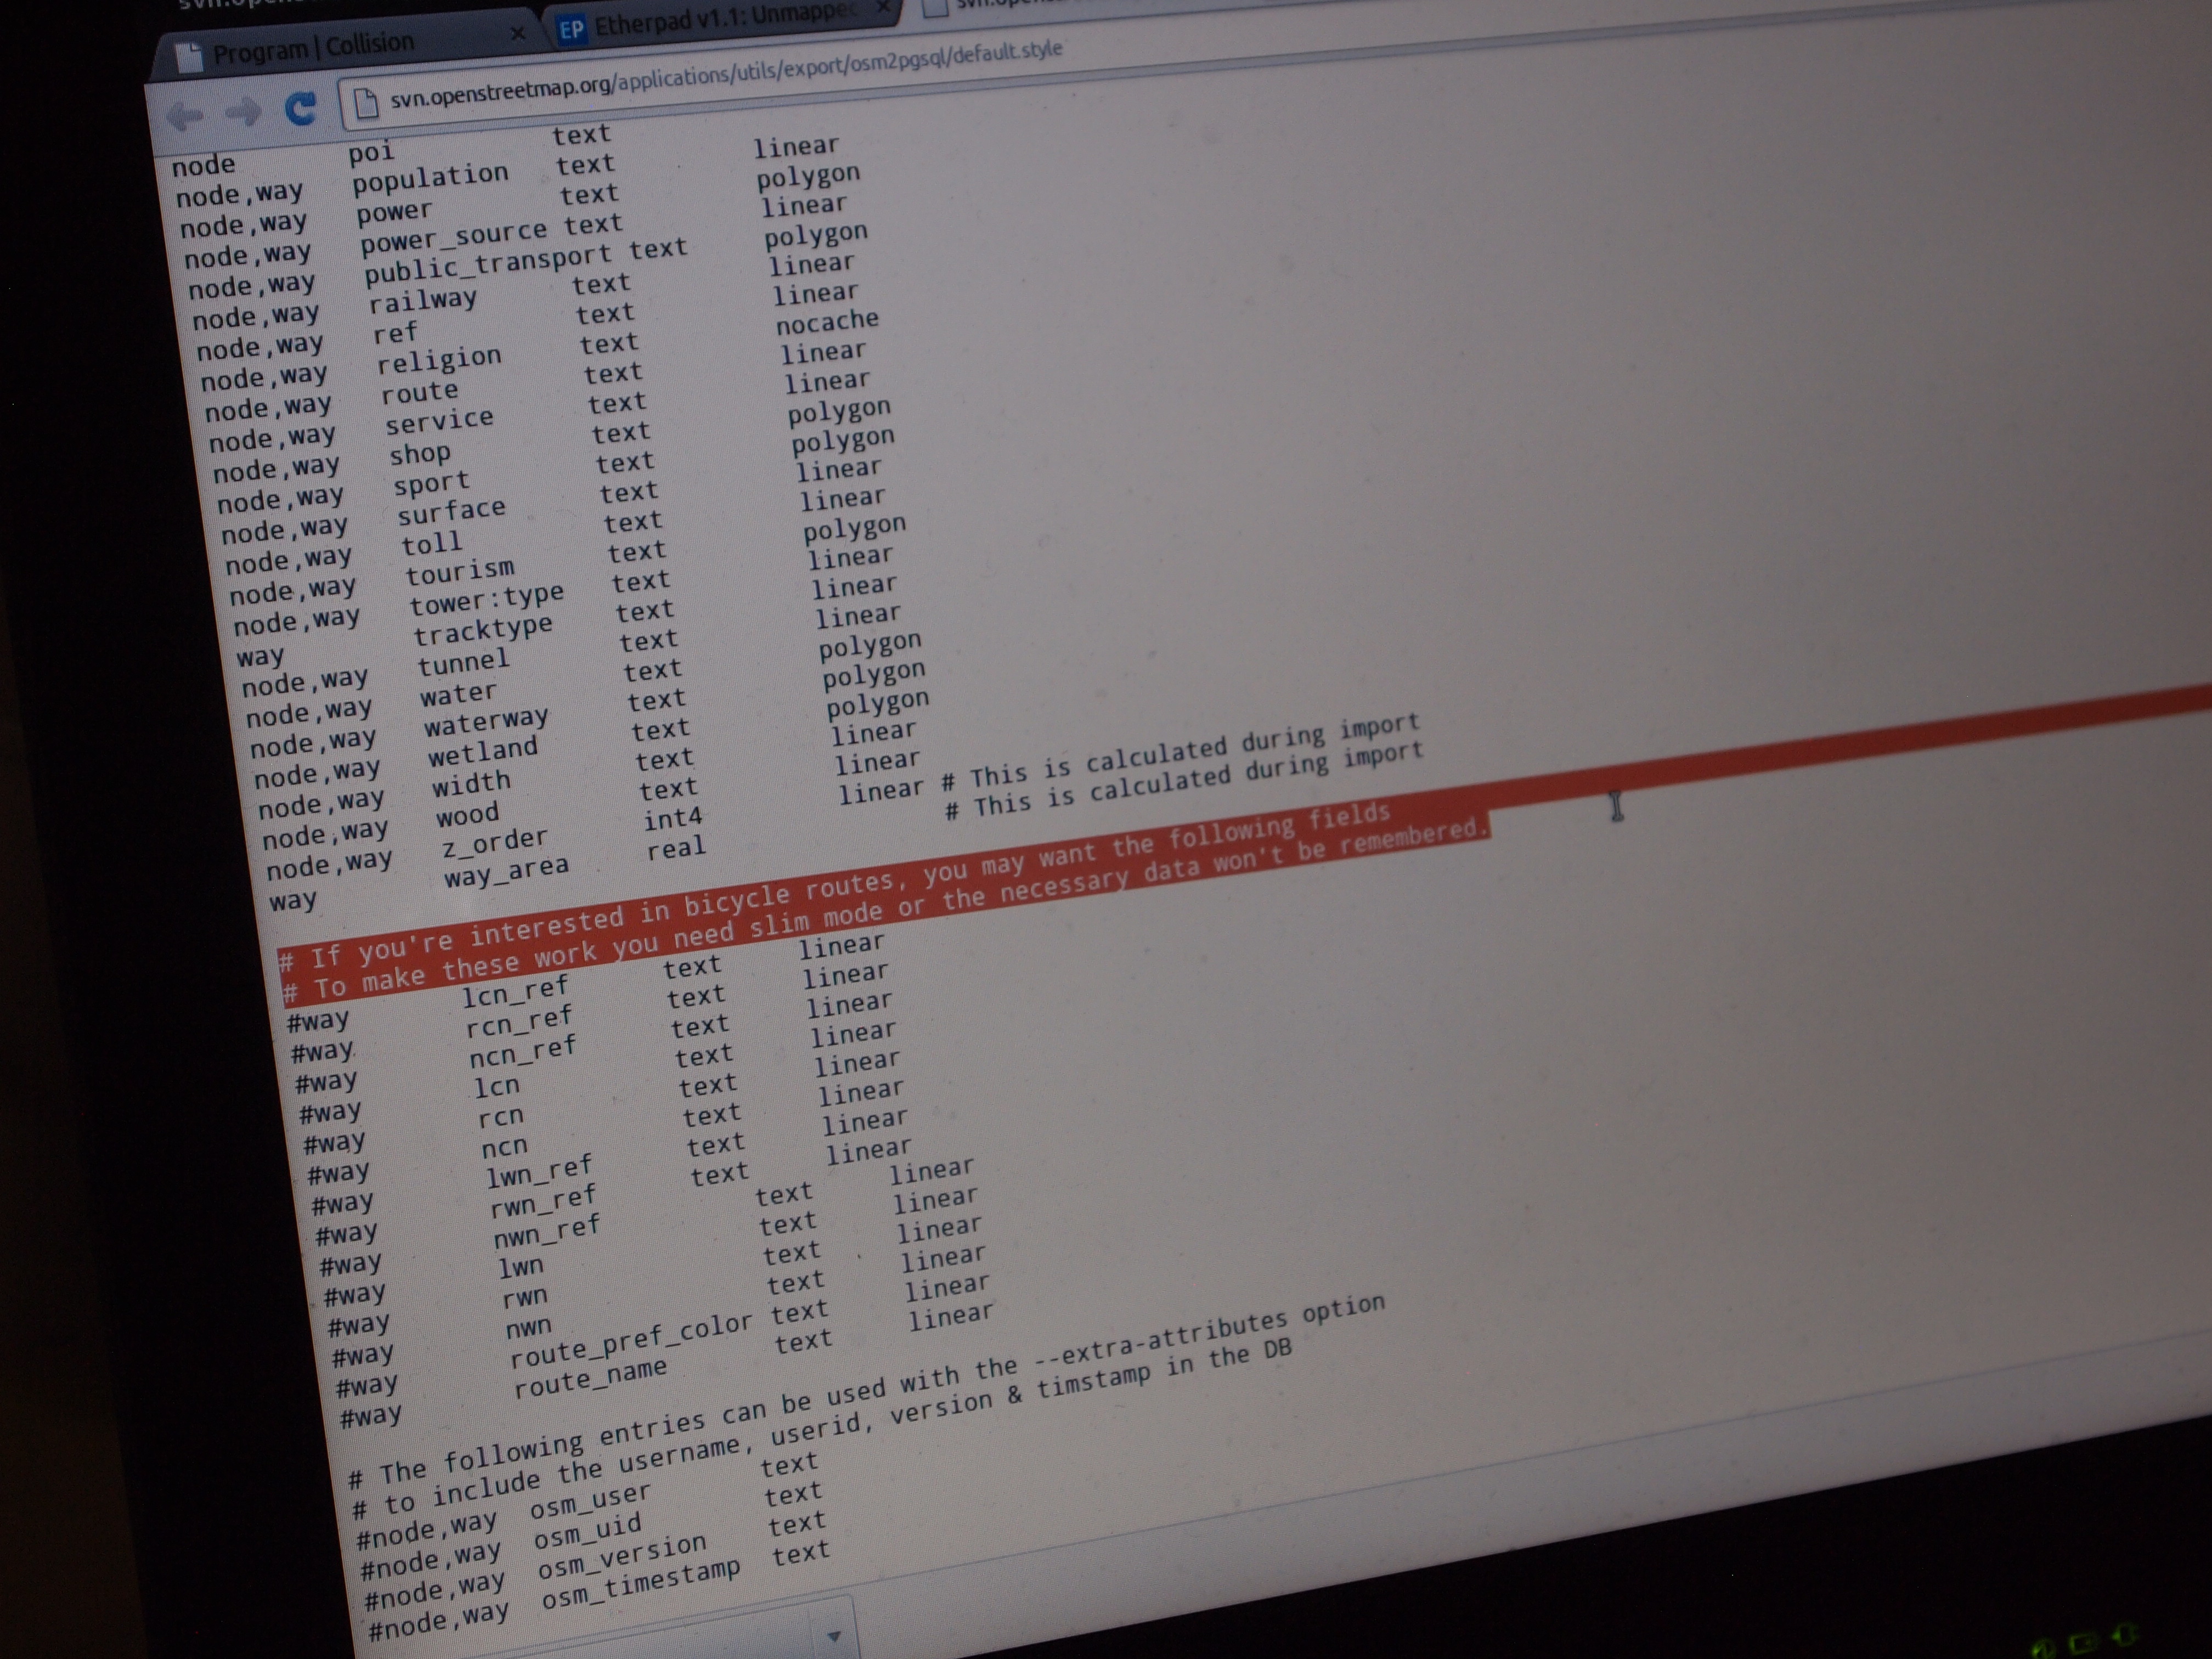Click the '--extra-attributes option' comment line
Screen dimensions: 2212x1659
click(x=867, y=1392)
